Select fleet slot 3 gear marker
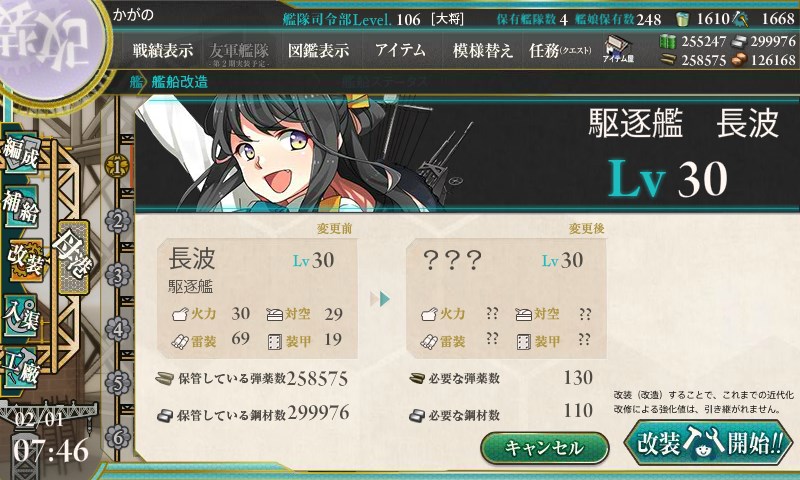Image resolution: width=800 pixels, height=480 pixels. pyautogui.click(x=117, y=275)
